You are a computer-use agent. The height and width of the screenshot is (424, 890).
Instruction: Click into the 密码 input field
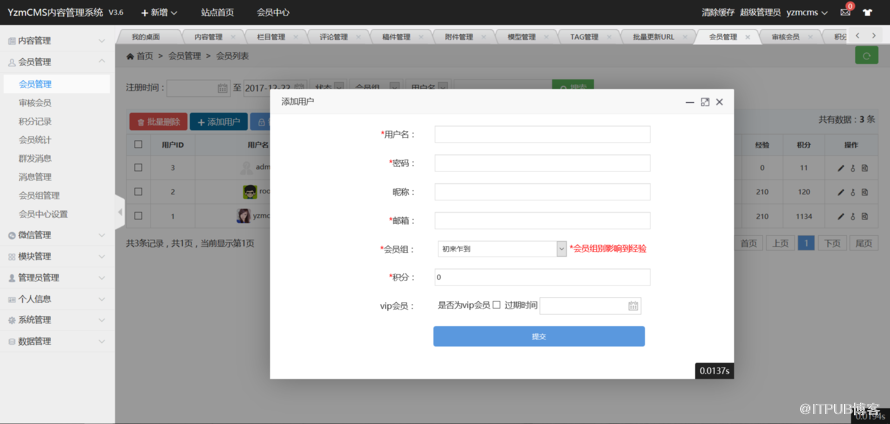click(543, 163)
